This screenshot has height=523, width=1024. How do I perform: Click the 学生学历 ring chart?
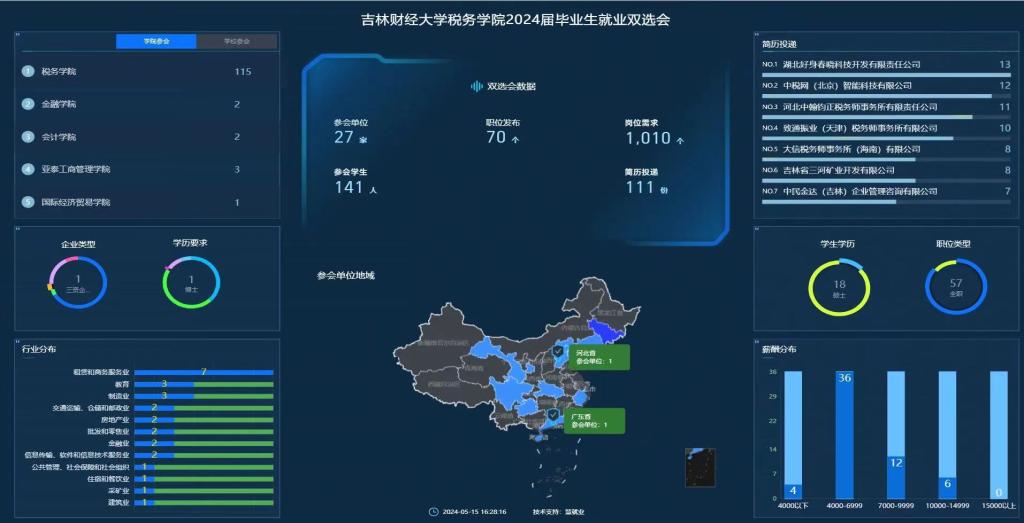(839, 288)
